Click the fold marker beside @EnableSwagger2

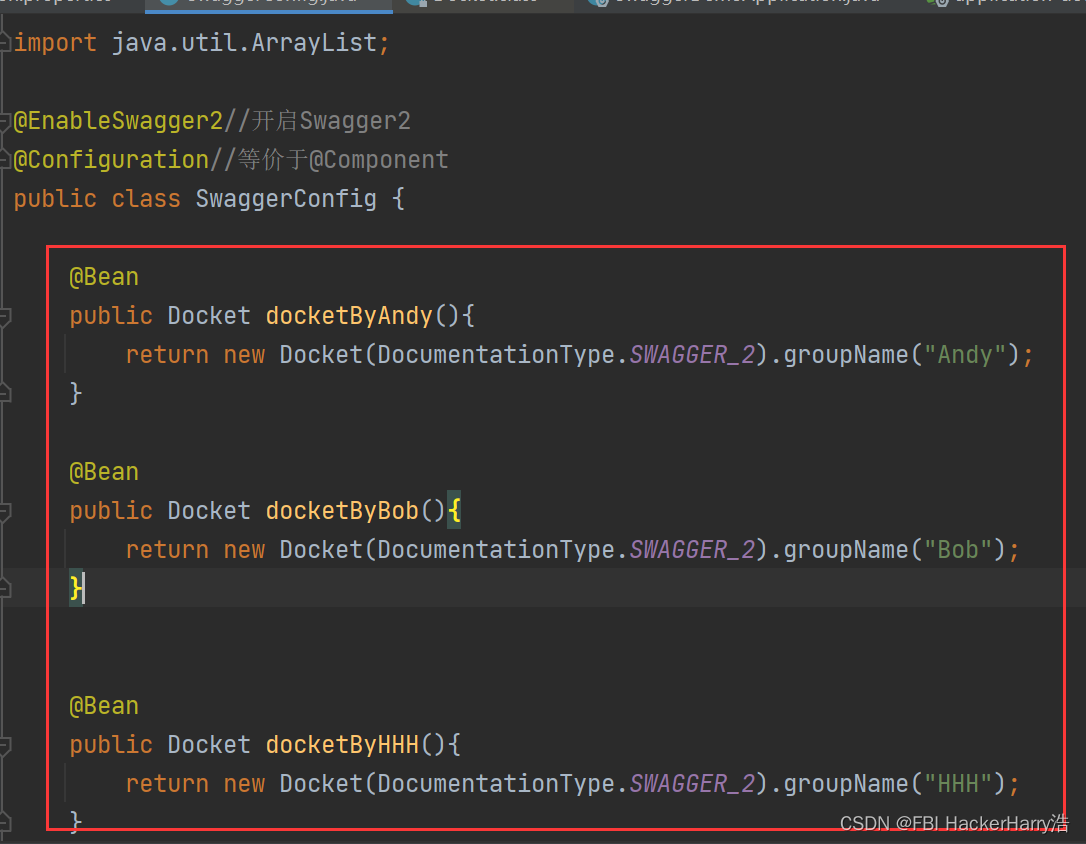[4, 122]
